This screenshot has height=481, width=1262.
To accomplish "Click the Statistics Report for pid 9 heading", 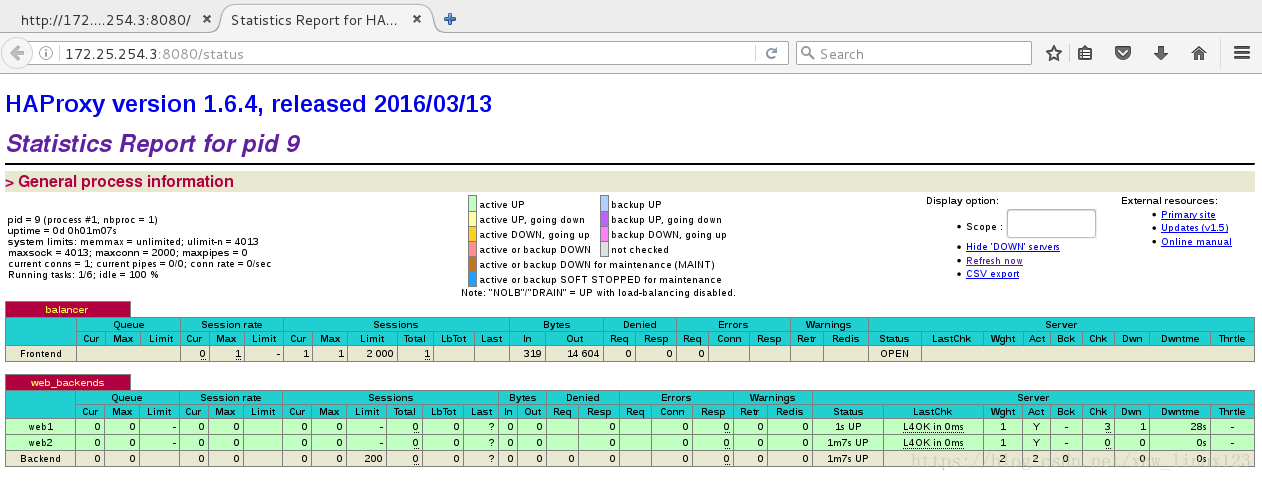I will [x=153, y=144].
